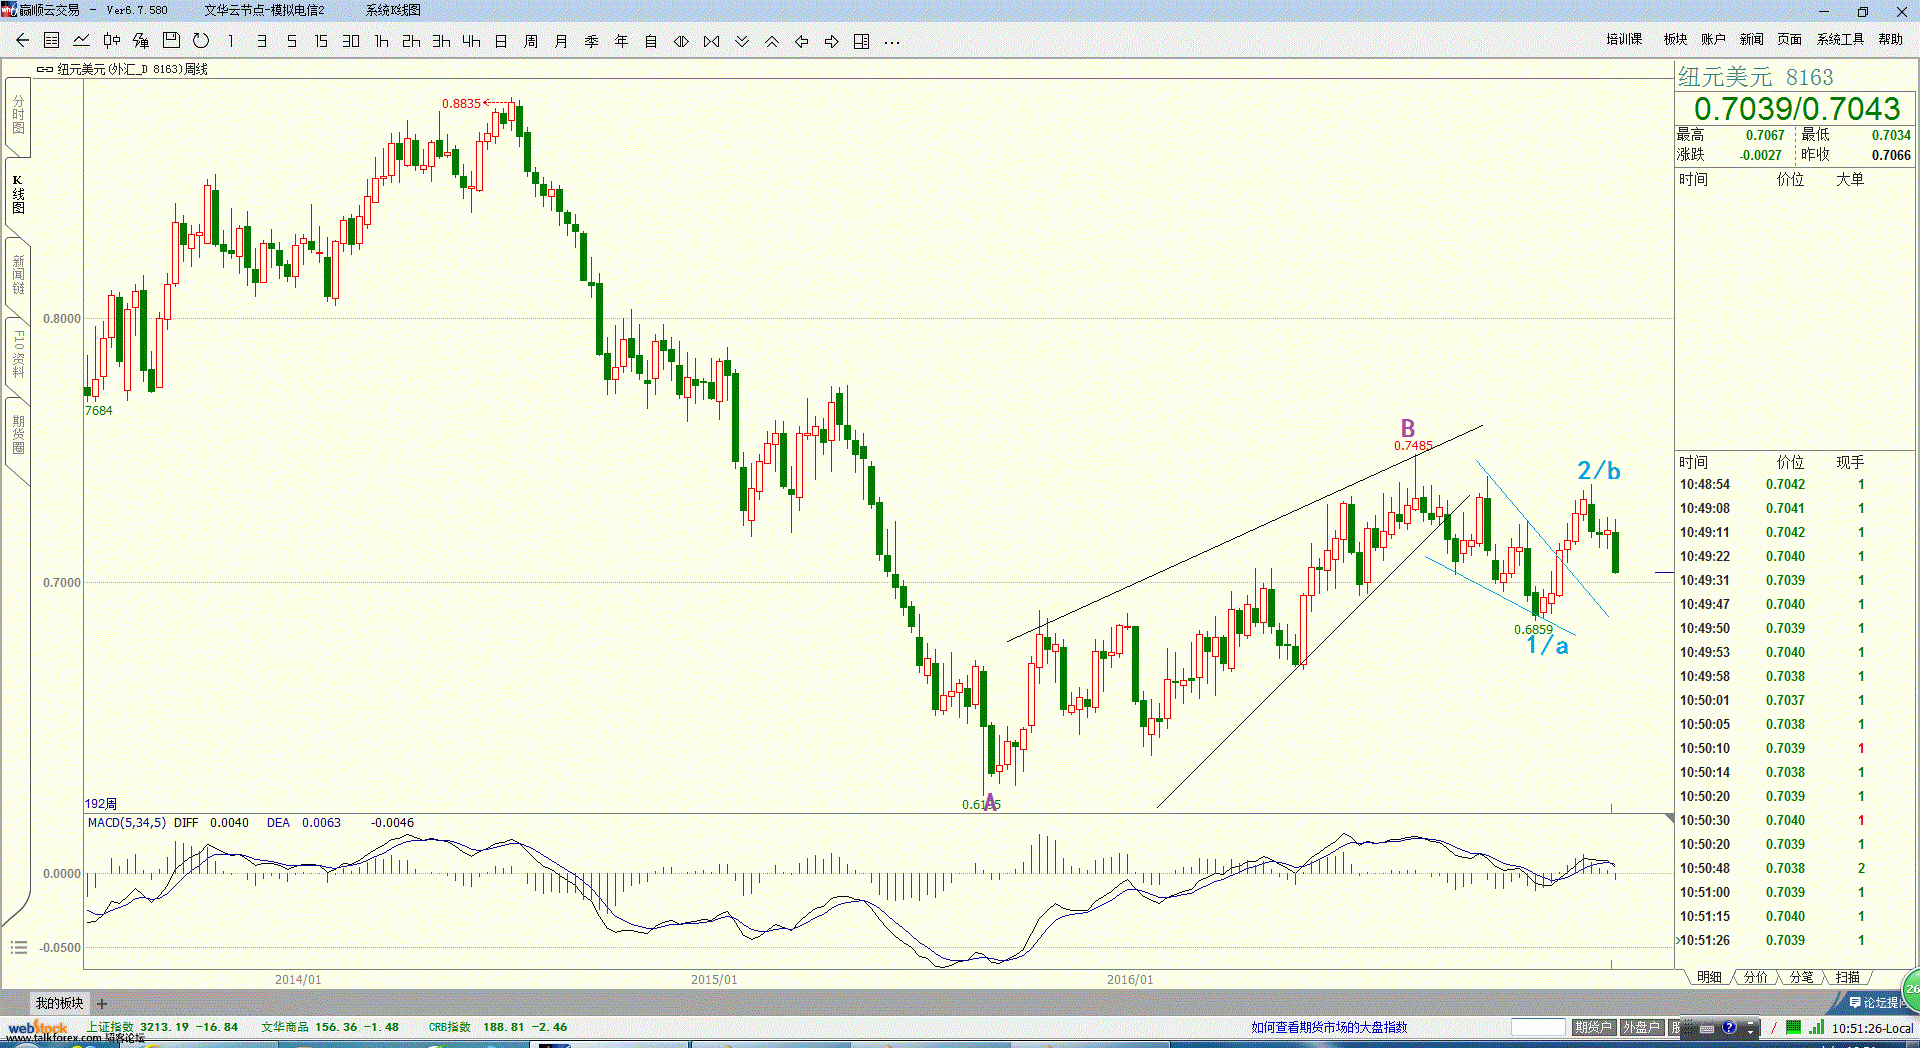Switch to the line chart icon
The height and width of the screenshot is (1048, 1920).
tap(82, 41)
